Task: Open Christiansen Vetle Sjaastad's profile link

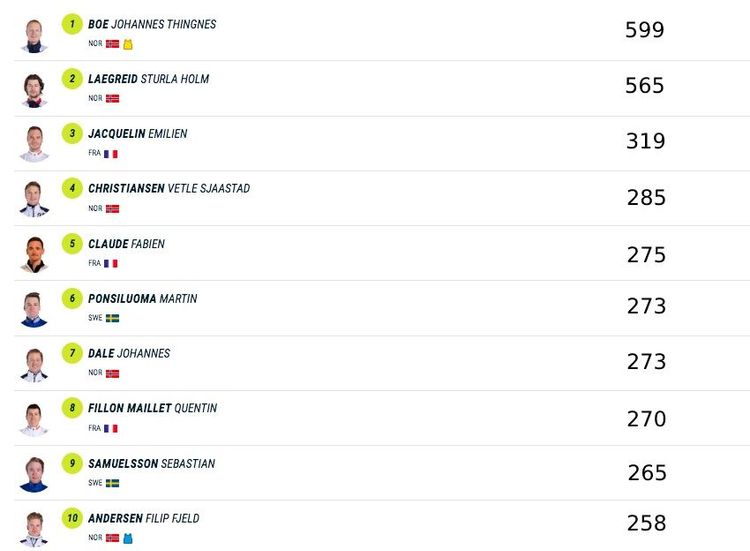Action: 168,188
